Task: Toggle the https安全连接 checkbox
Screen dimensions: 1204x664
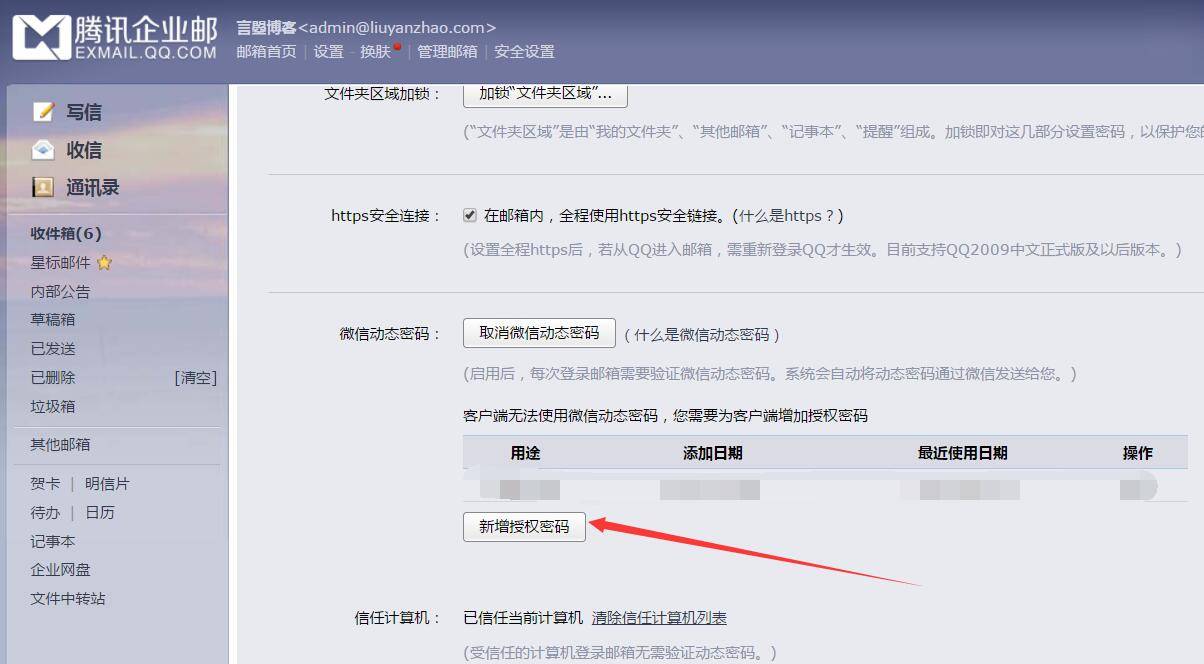Action: click(x=470, y=215)
